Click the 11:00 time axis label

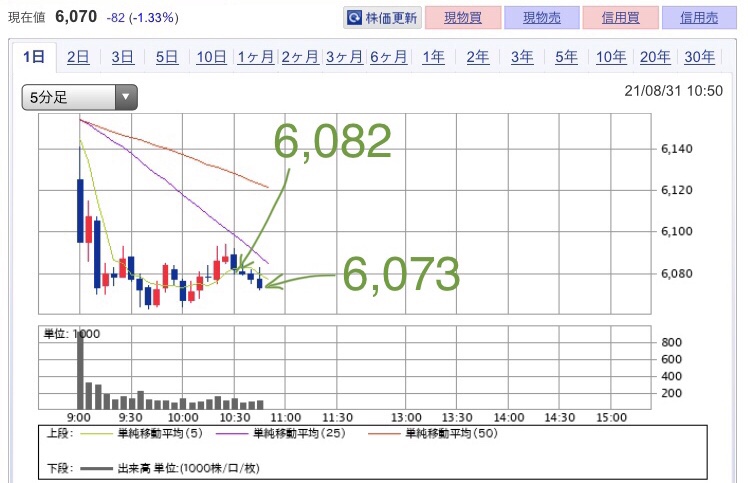coord(285,418)
